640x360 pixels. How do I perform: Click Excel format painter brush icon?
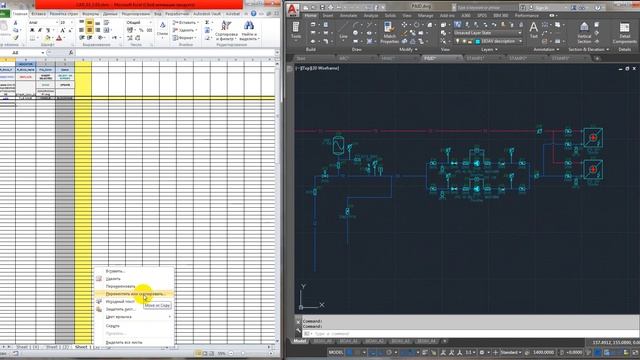16,38
